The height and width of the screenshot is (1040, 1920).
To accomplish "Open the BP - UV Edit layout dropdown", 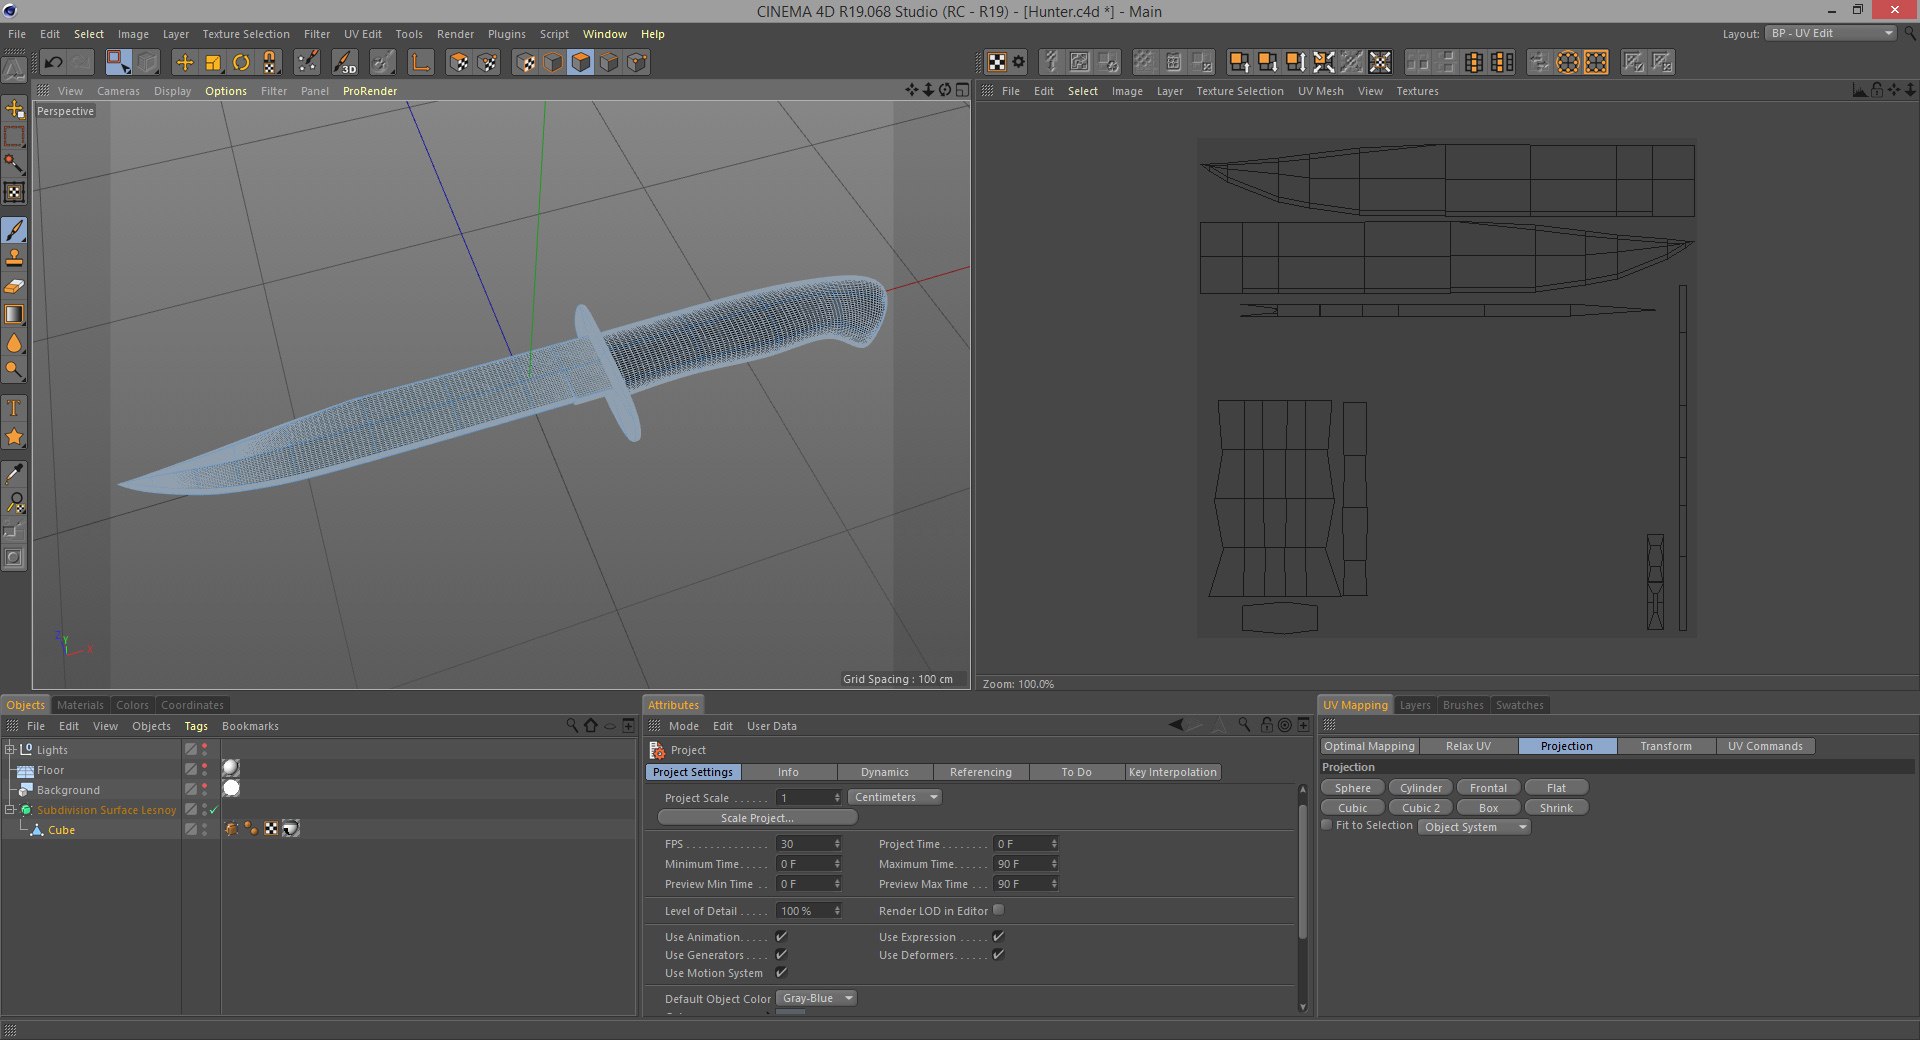I will (x=1830, y=33).
